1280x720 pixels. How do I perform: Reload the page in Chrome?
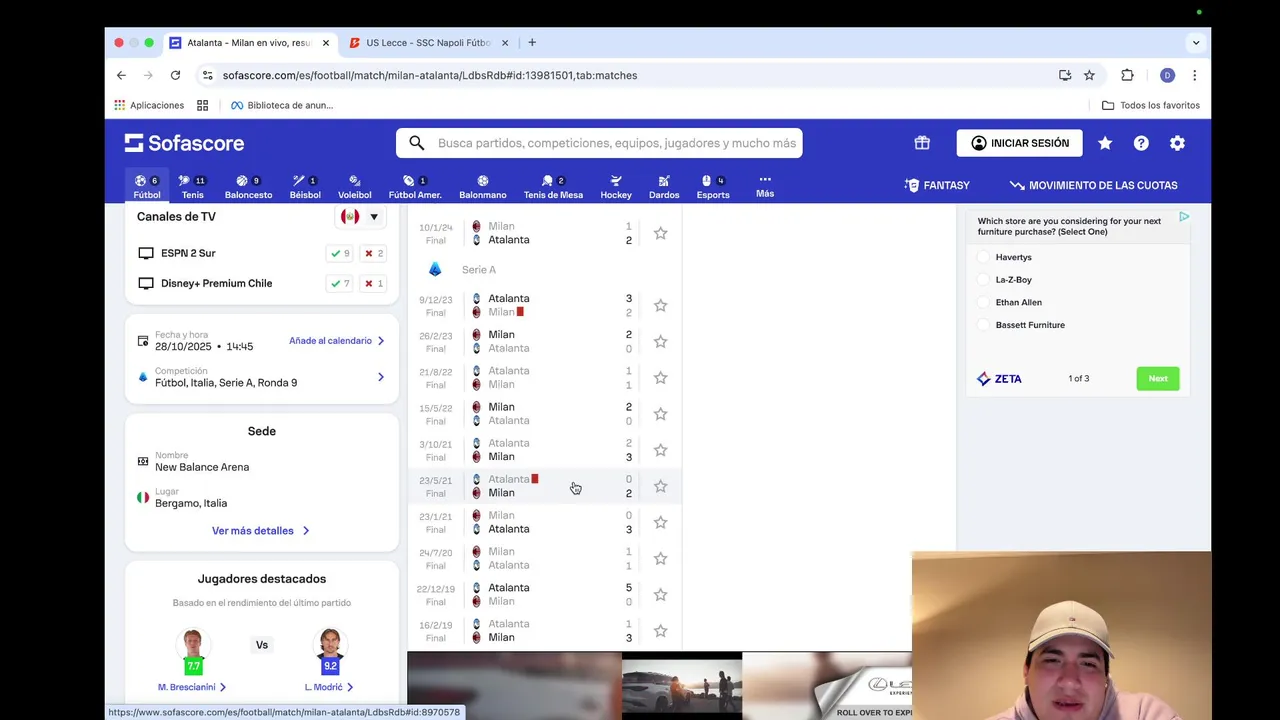[175, 75]
